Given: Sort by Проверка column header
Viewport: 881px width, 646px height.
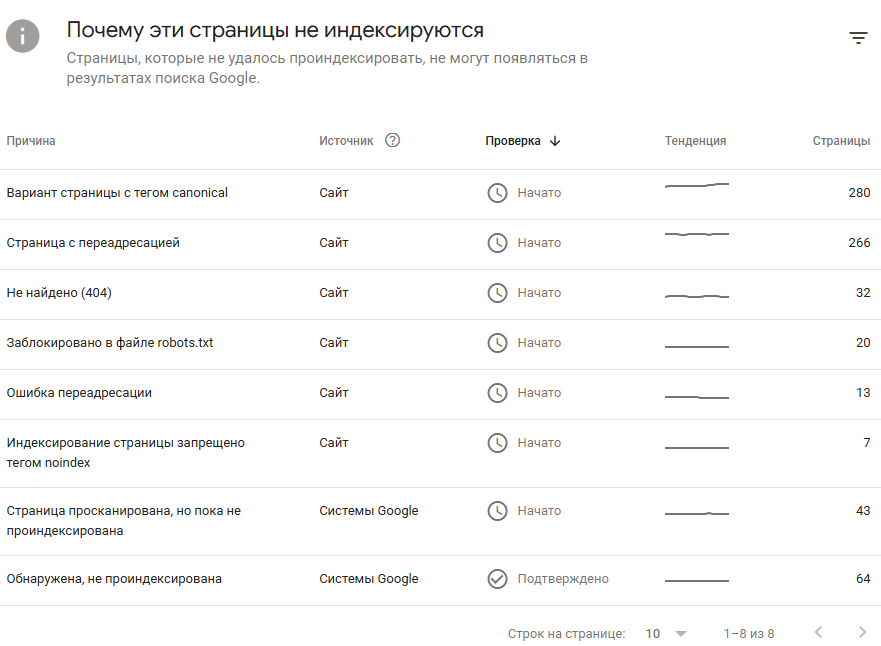Looking at the screenshot, I should point(513,141).
